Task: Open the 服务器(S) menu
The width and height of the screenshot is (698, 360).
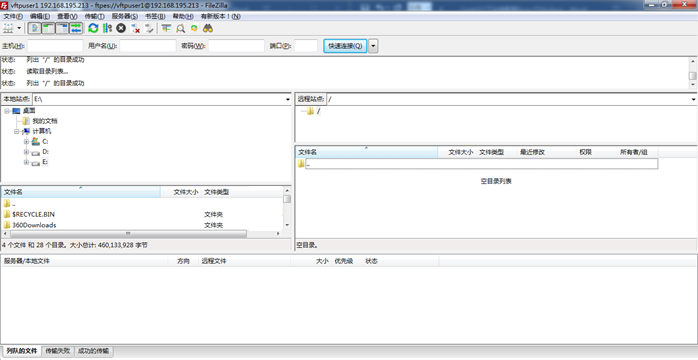Action: [125, 16]
